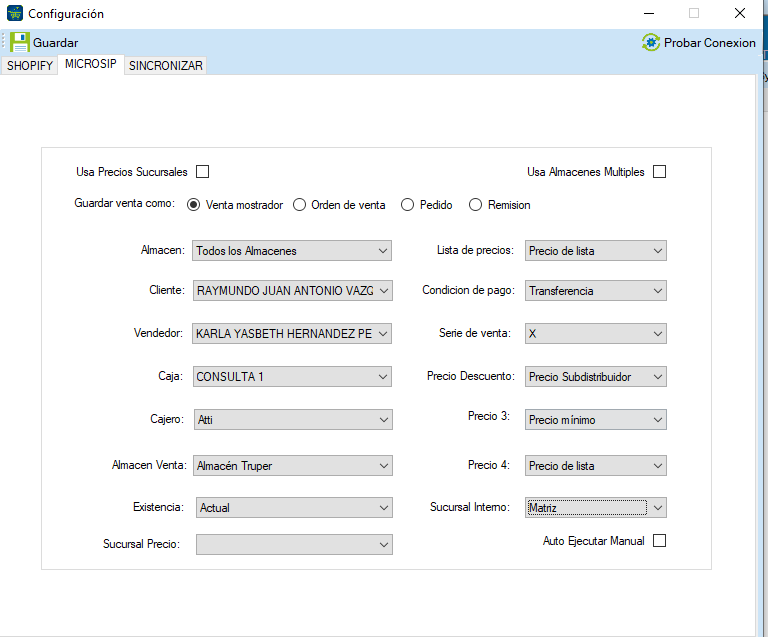768x637 pixels.
Task: Click the "Sucursal Interno:" label
Action: point(470,507)
